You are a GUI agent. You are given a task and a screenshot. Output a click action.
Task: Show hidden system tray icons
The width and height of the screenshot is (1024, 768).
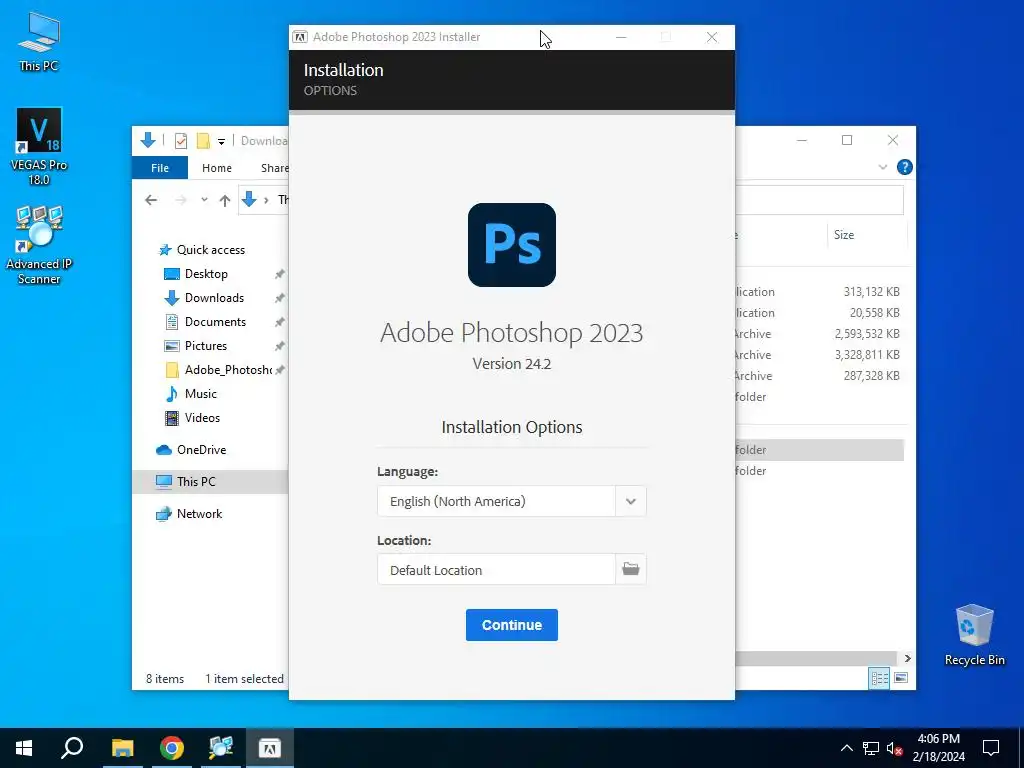tap(846, 748)
